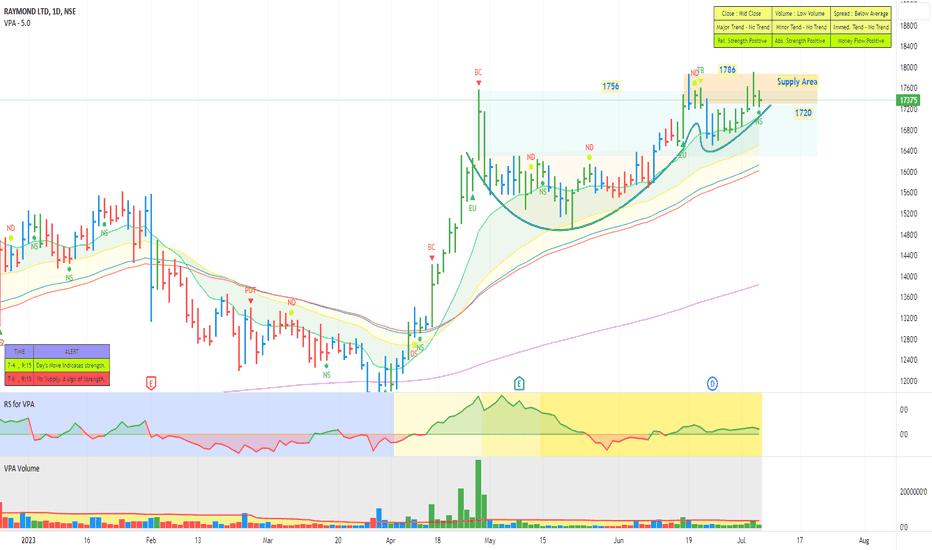Click the ND label near the 17 May bar
This screenshot has width=932, height=550.
point(531,157)
